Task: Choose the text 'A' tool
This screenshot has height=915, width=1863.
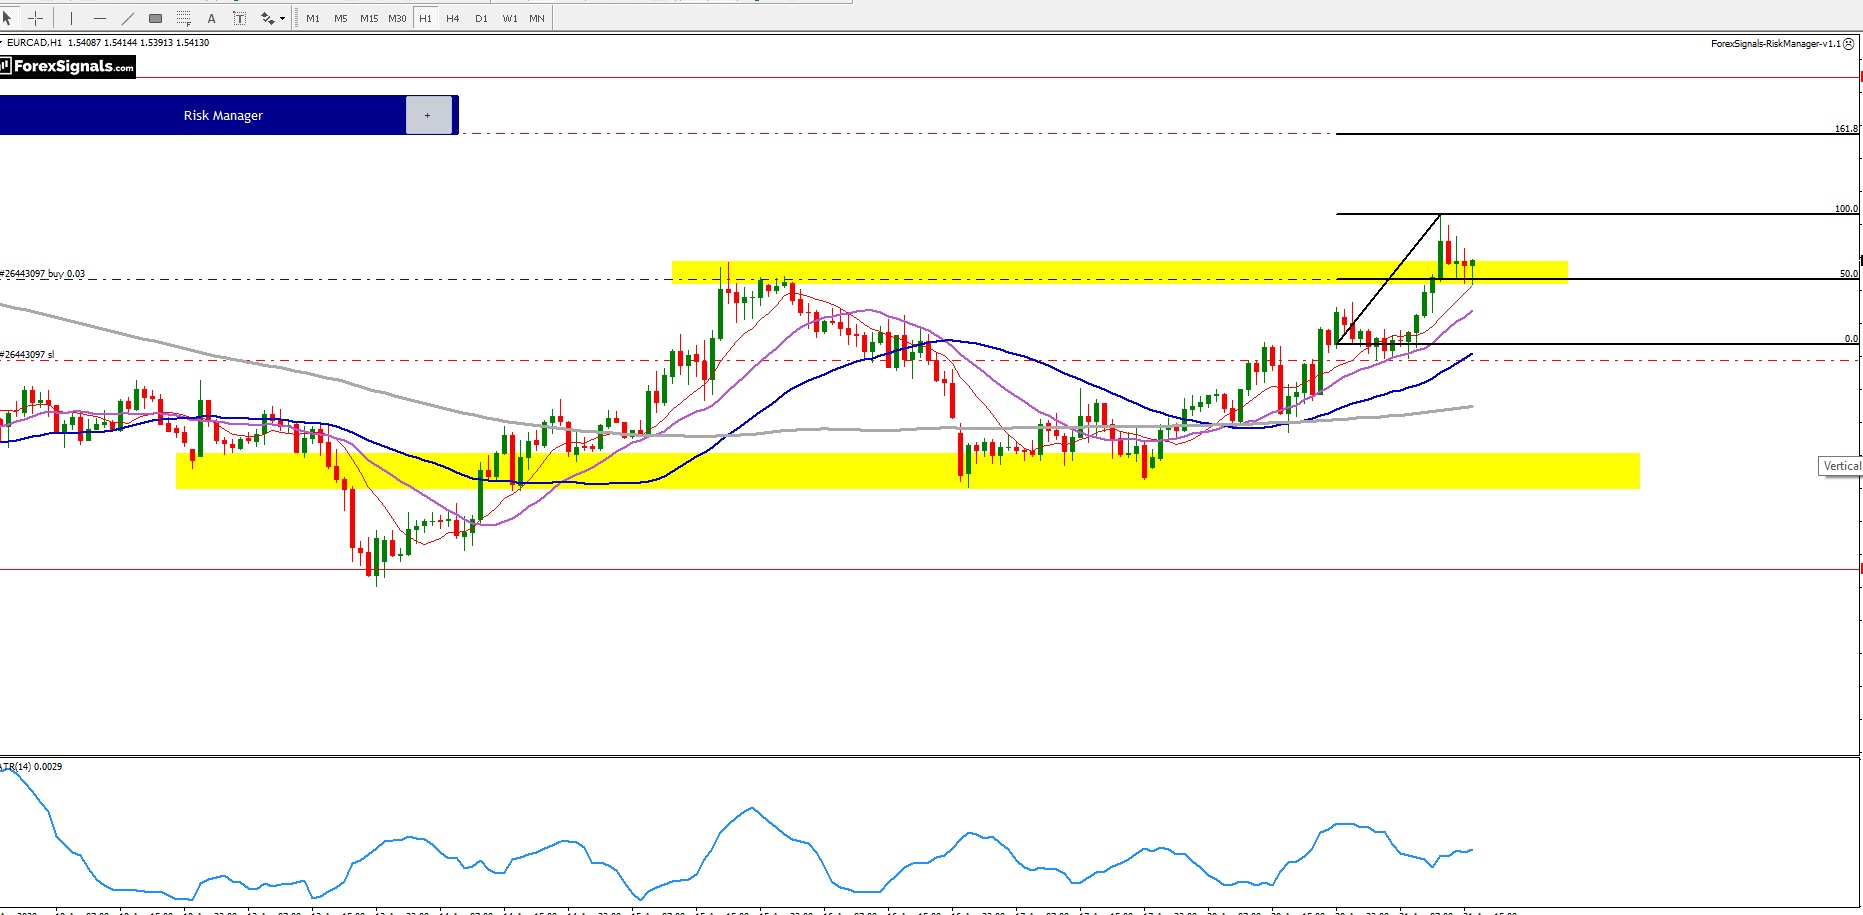Action: [211, 18]
